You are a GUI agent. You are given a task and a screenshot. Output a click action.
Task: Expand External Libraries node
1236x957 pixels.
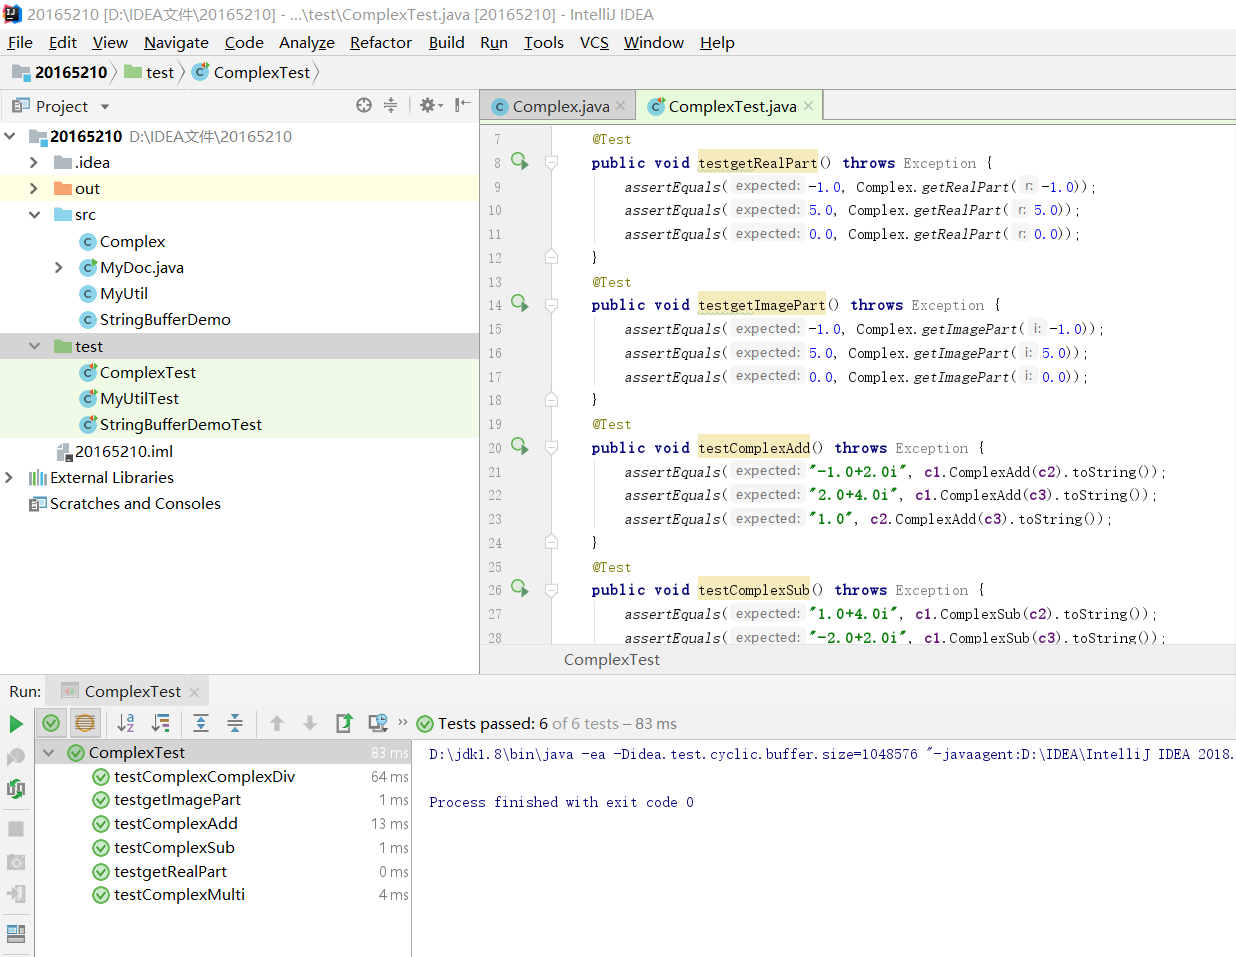click(x=10, y=477)
